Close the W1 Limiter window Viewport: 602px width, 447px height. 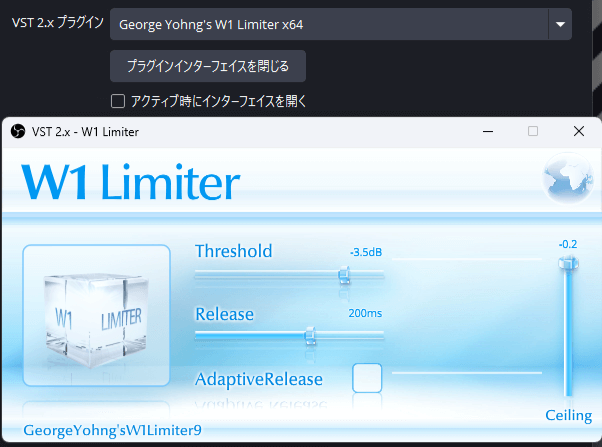(x=579, y=131)
